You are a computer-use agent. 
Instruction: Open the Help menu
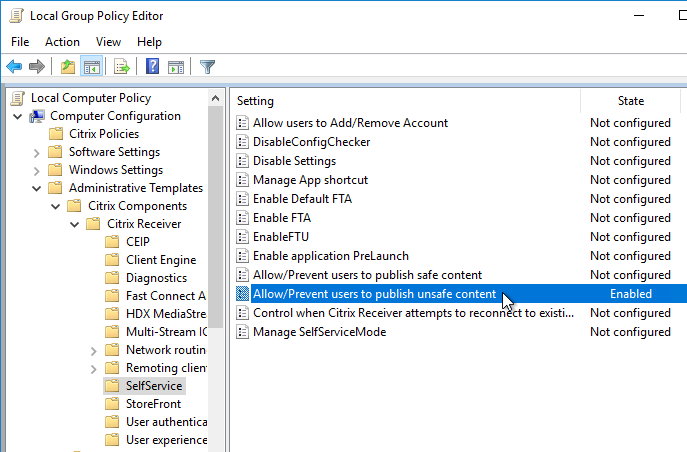(x=149, y=42)
